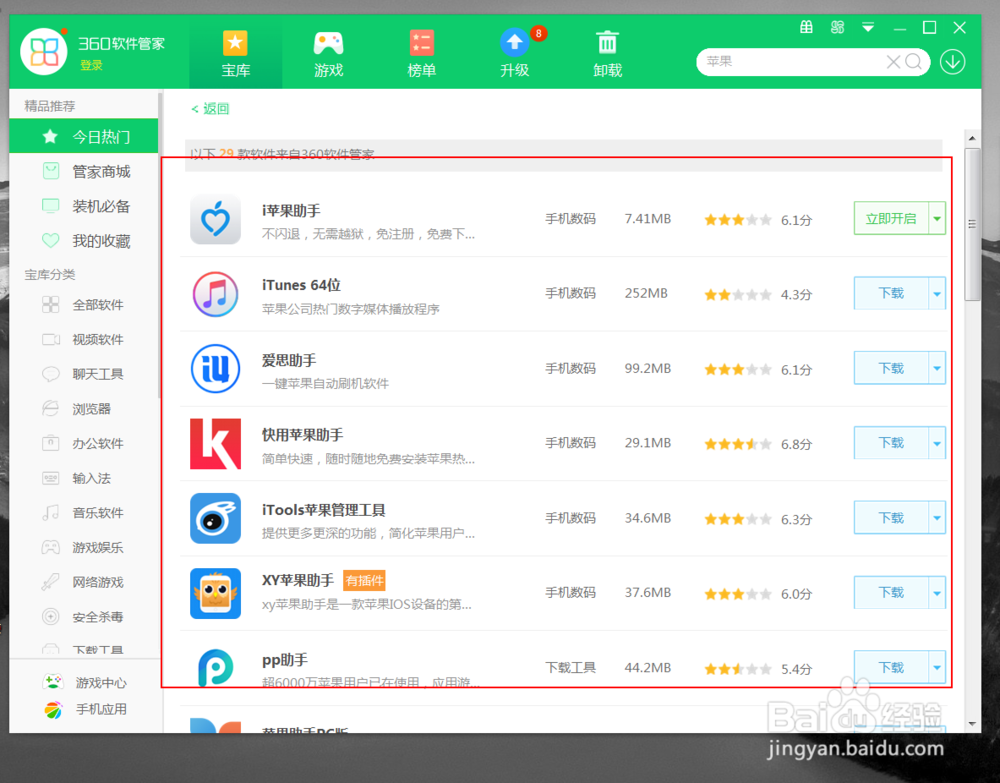This screenshot has height=783, width=1000.
Task: Click the skin icon next to gift box
Action: click(x=837, y=27)
